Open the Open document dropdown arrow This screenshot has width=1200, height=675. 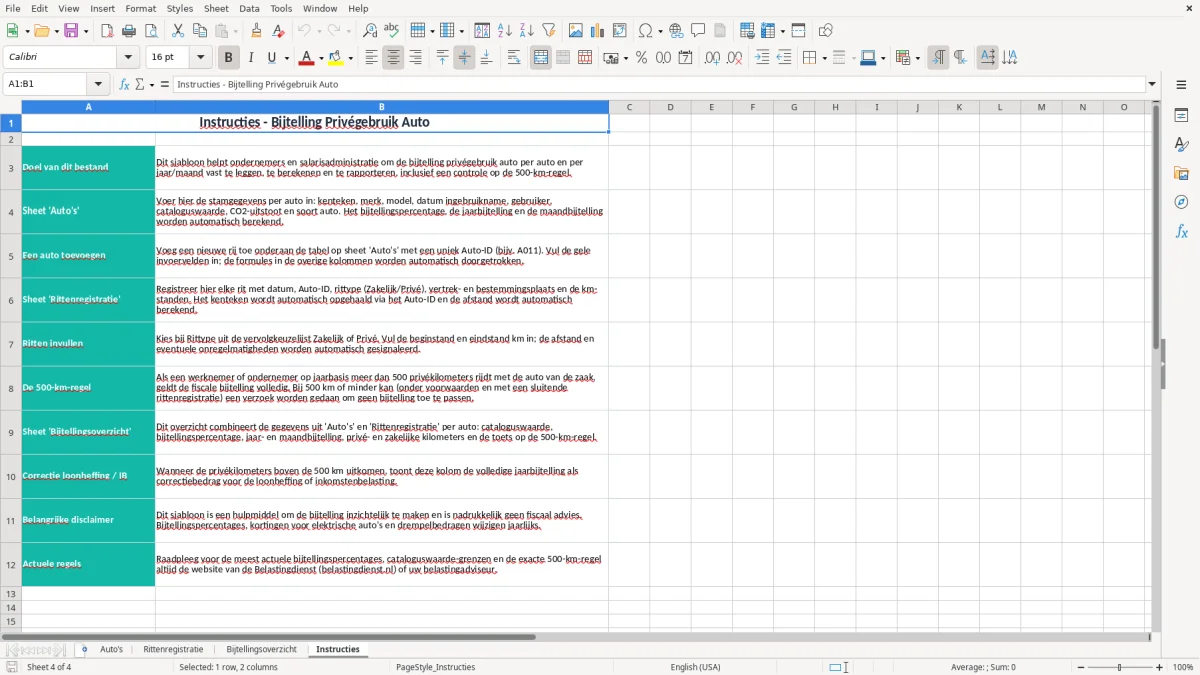[54, 31]
